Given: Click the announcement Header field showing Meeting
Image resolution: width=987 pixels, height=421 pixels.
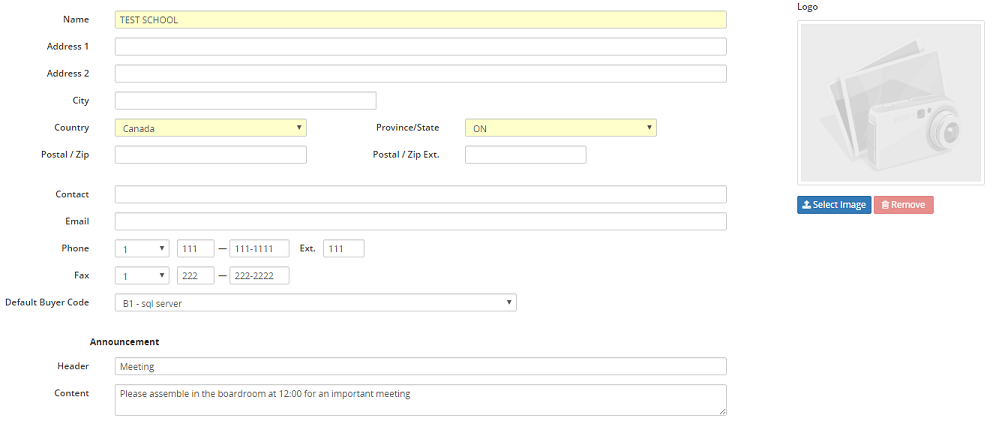Looking at the screenshot, I should pos(420,366).
